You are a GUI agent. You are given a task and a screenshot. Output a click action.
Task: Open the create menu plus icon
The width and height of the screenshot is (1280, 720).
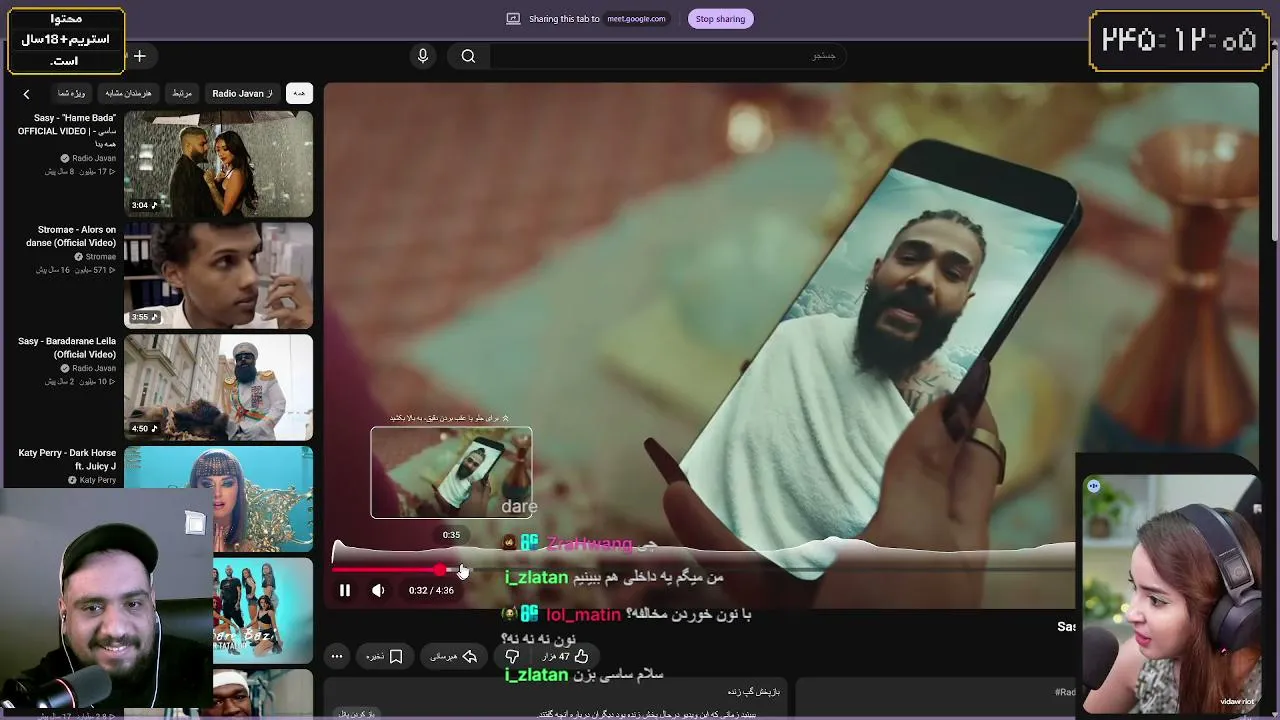140,56
